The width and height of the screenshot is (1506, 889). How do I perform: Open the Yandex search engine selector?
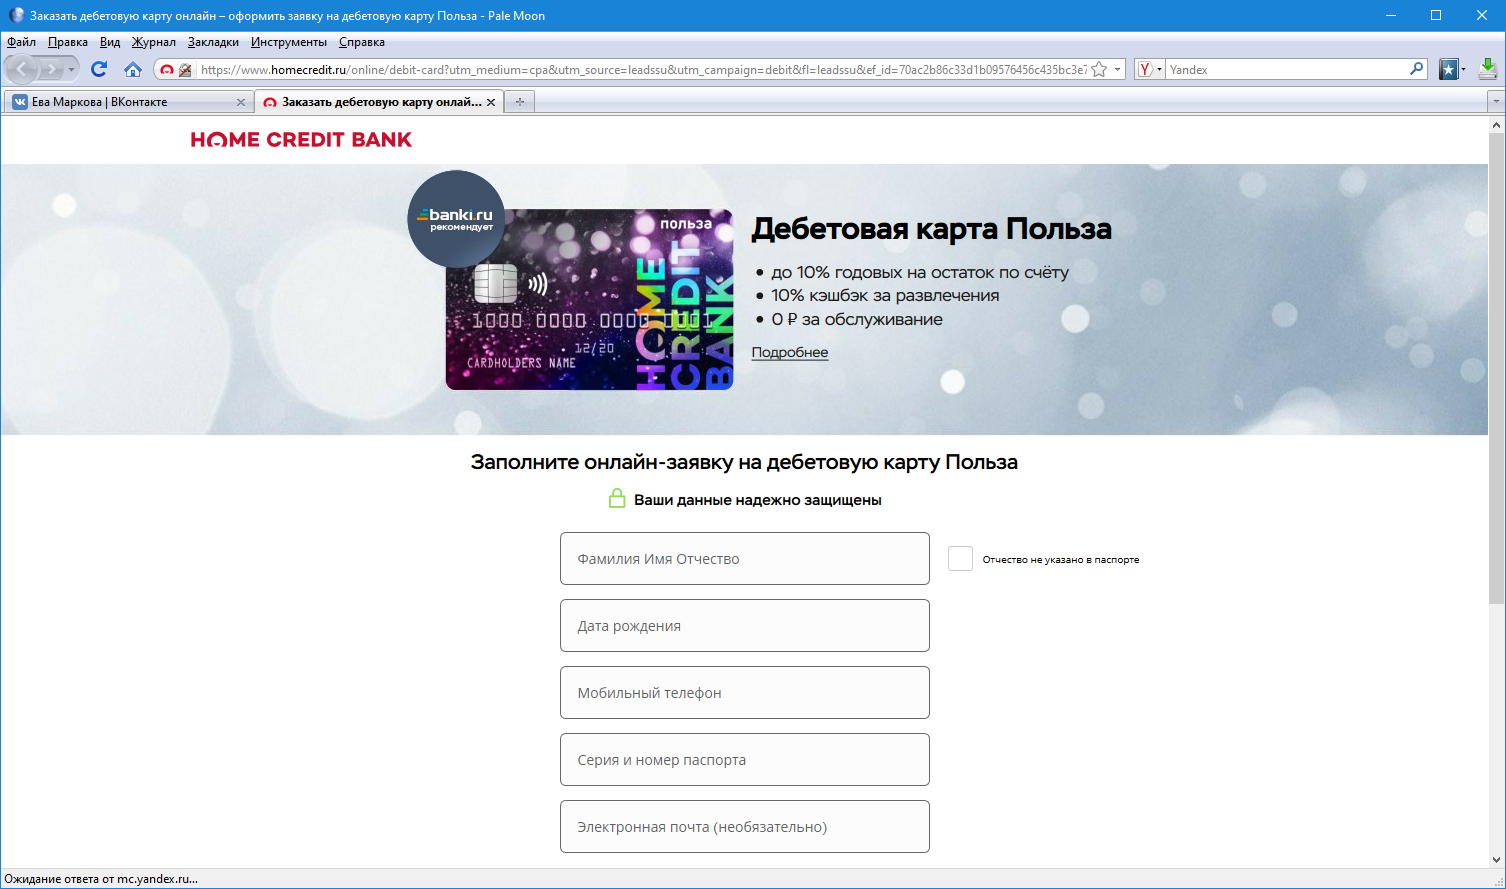click(1150, 70)
